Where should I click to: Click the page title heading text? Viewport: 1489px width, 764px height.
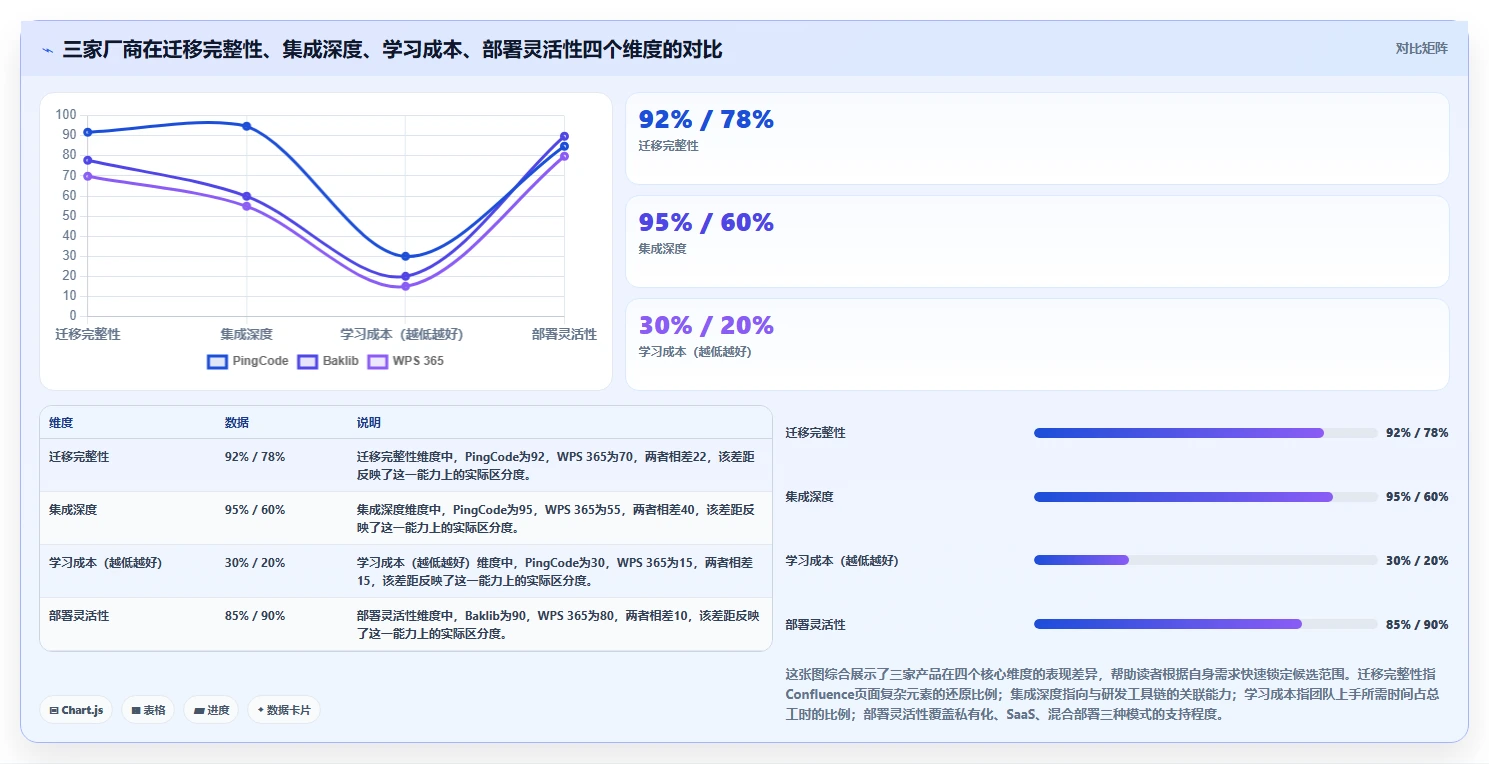pyautogui.click(x=392, y=50)
